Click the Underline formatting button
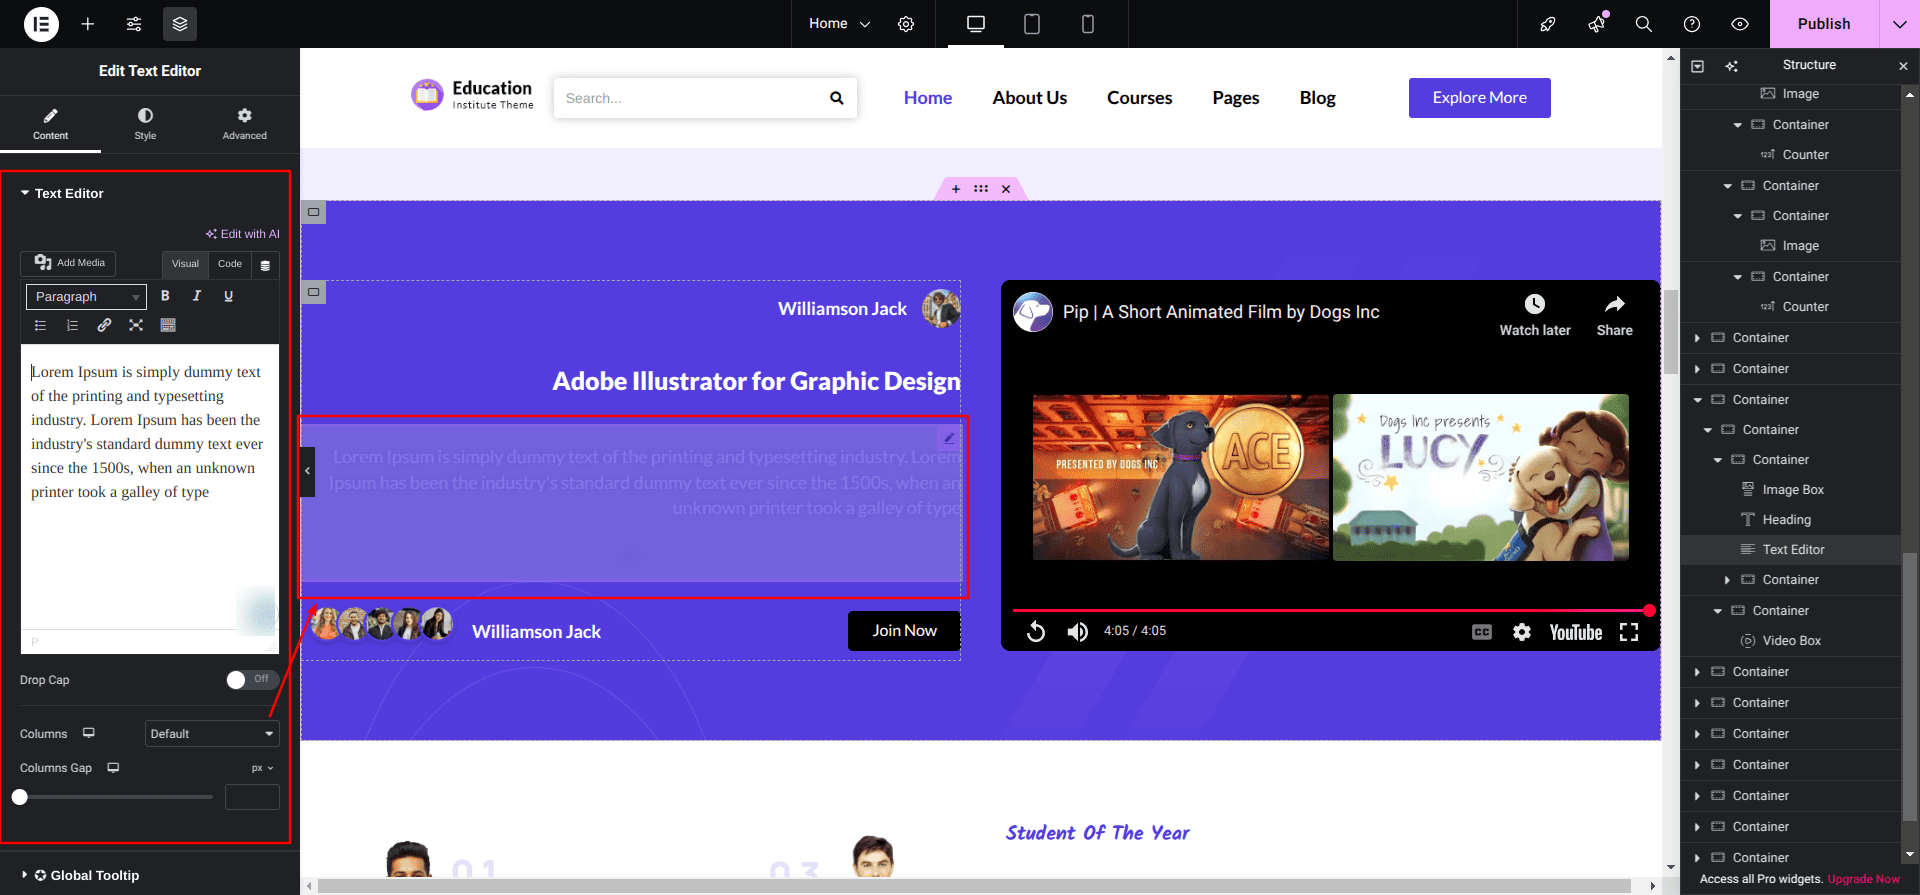 pyautogui.click(x=229, y=296)
